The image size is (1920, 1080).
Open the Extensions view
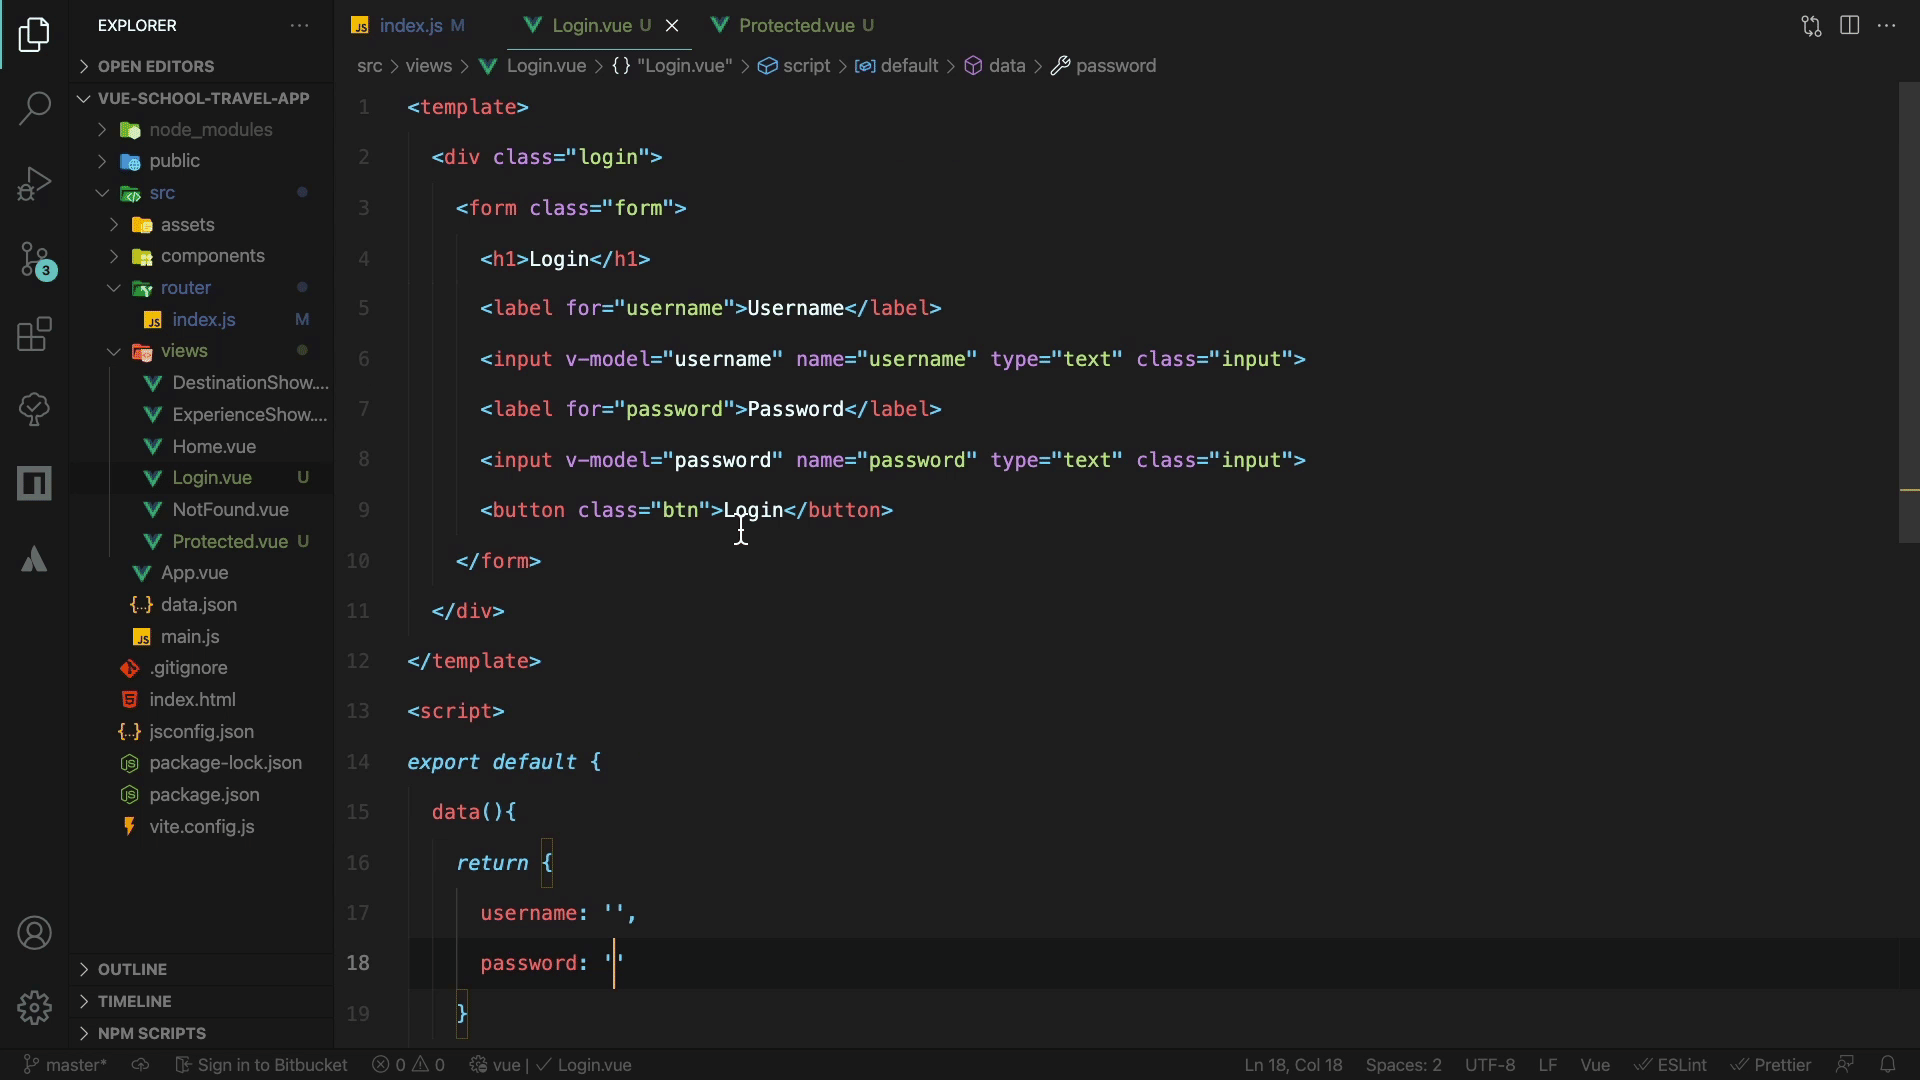(34, 335)
